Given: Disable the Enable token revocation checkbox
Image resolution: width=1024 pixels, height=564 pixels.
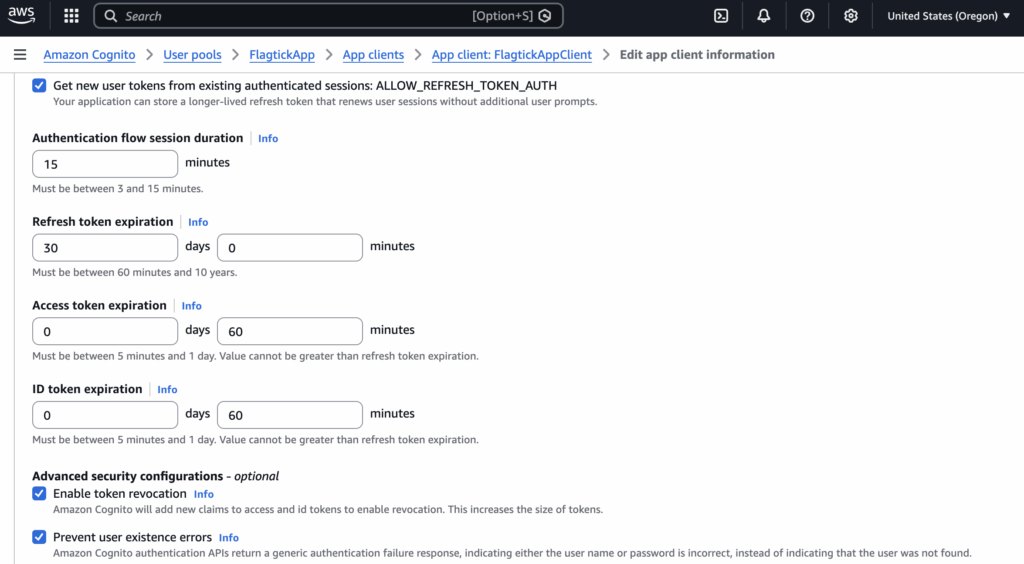Looking at the screenshot, I should [39, 493].
